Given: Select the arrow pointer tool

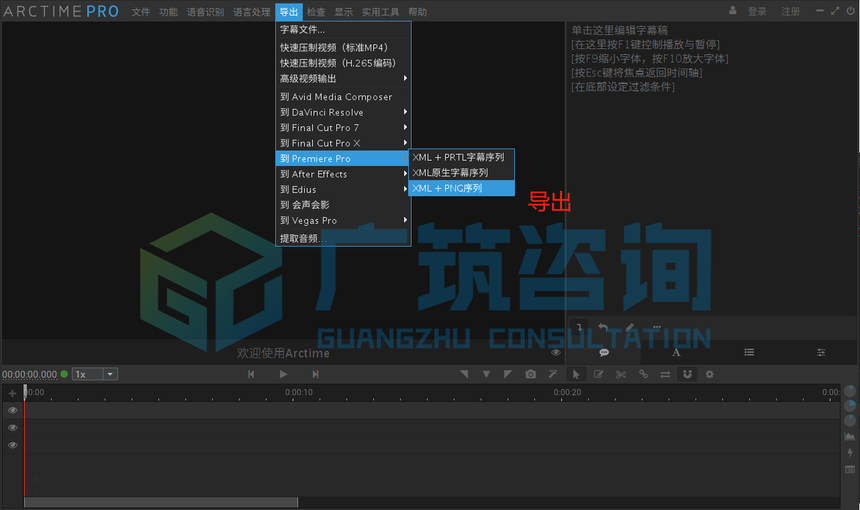Looking at the screenshot, I should coord(576,375).
